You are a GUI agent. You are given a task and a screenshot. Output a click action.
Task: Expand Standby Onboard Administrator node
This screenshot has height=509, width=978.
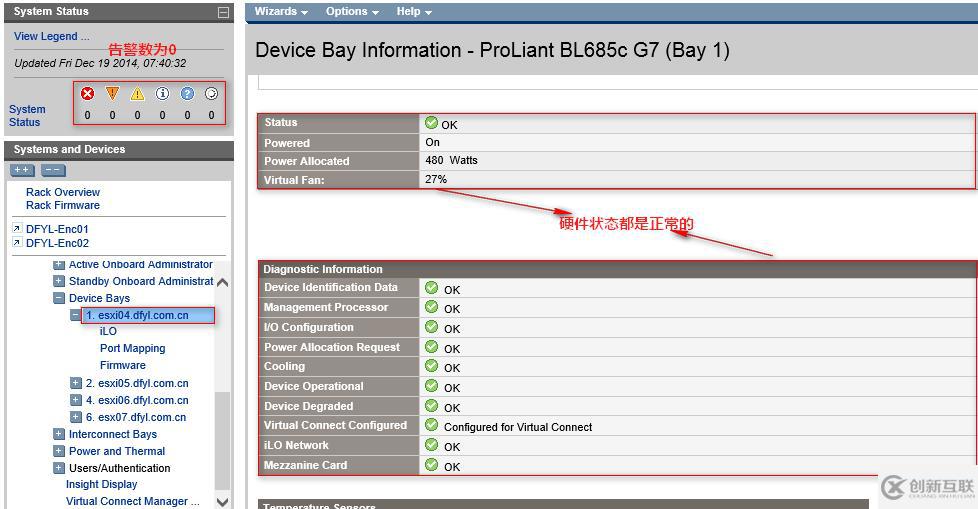(59, 281)
